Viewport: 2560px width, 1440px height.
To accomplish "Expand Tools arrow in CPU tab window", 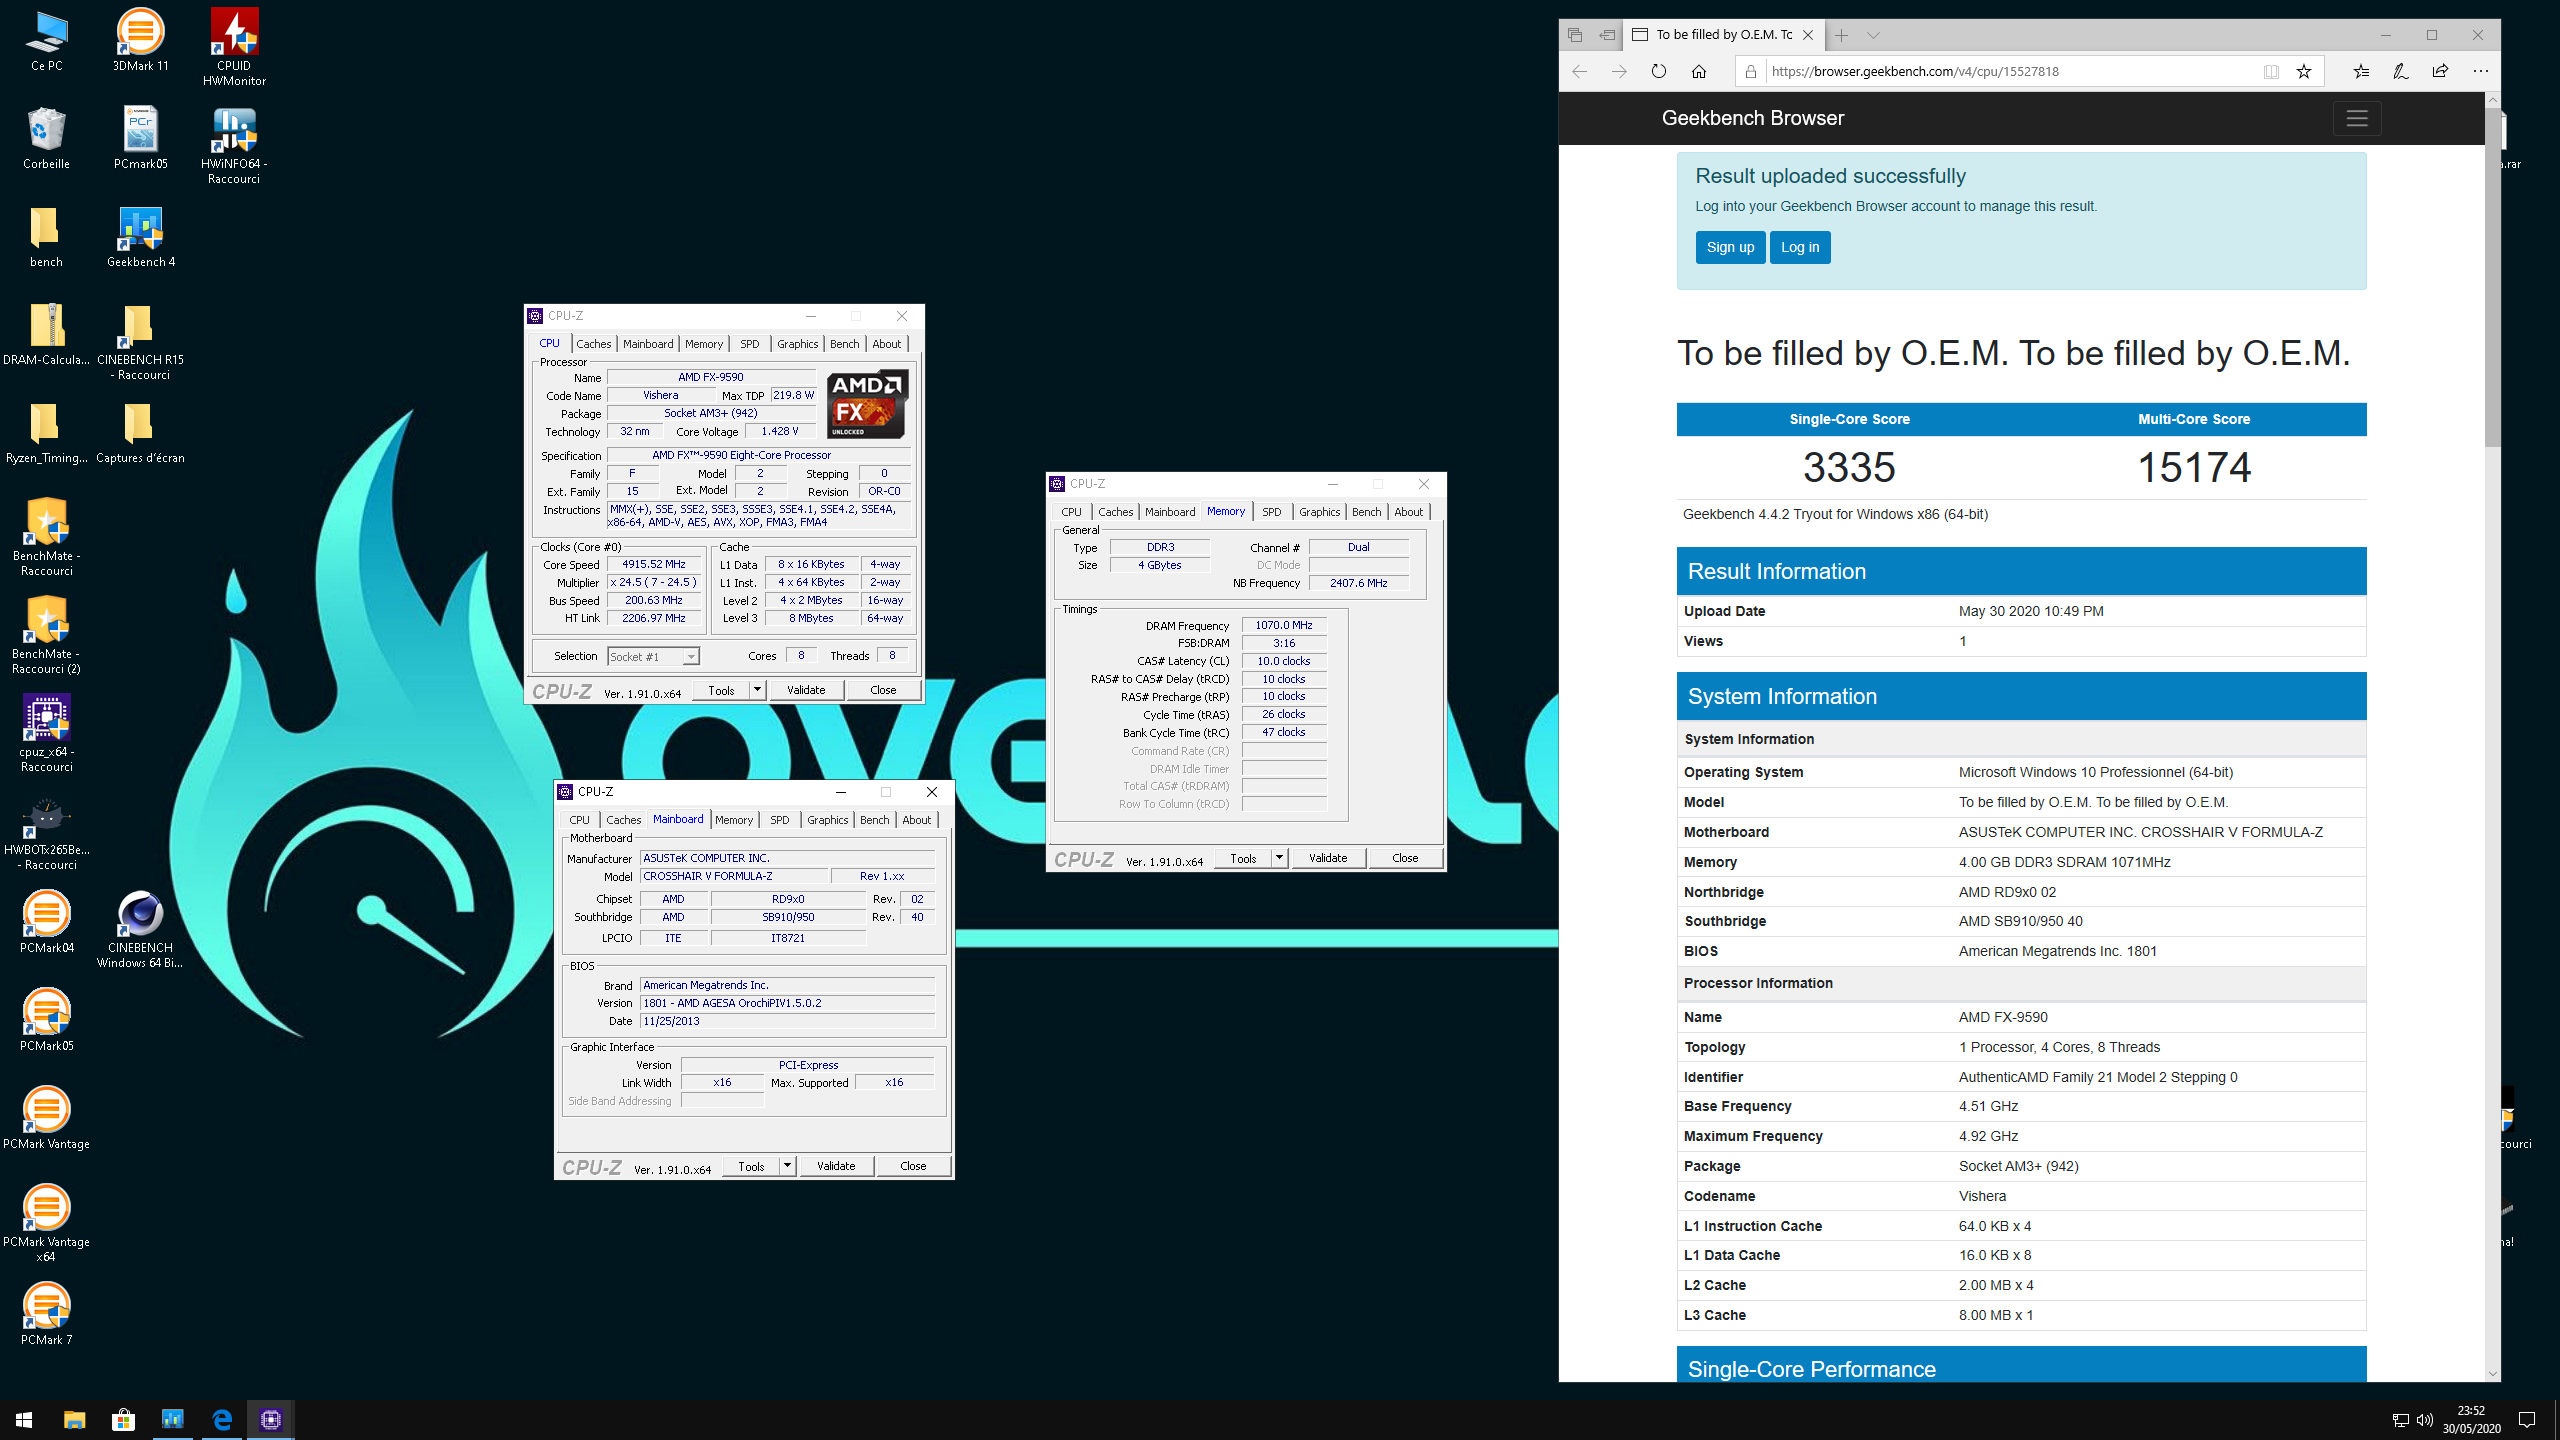I will pyautogui.click(x=757, y=690).
